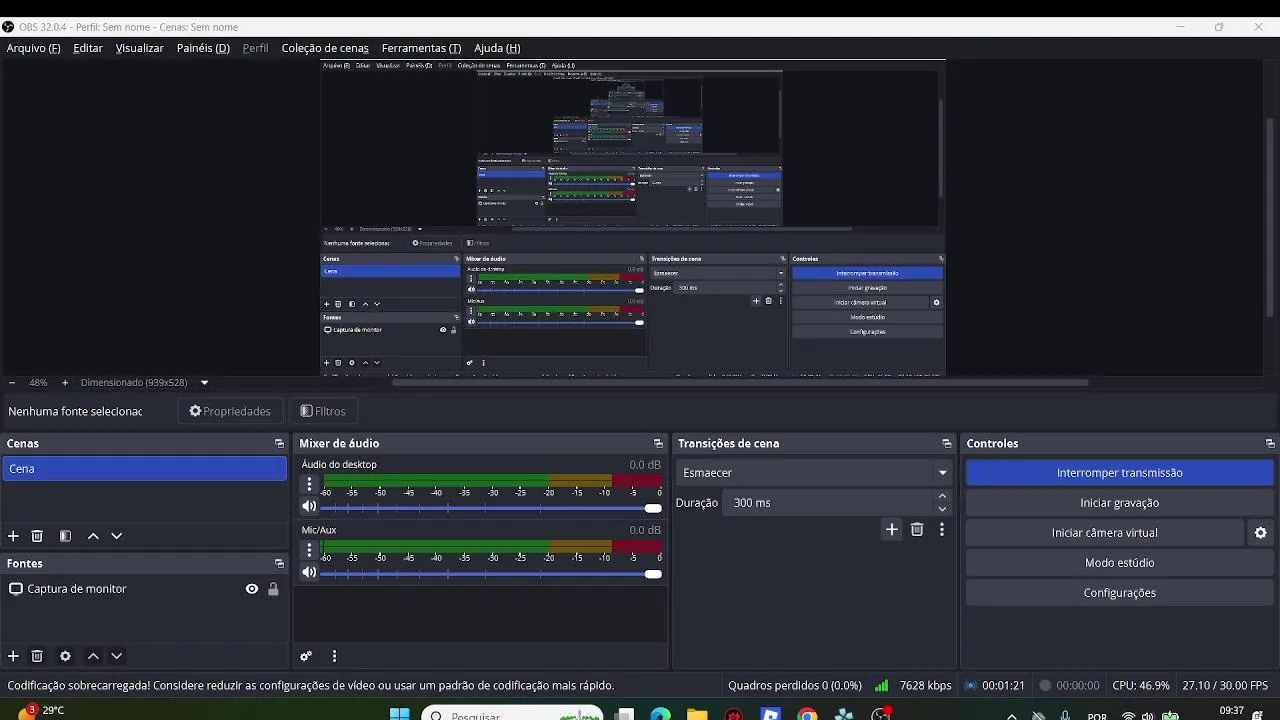Mute Áudio do desktop speaker
The image size is (1280, 720).
pyautogui.click(x=309, y=506)
